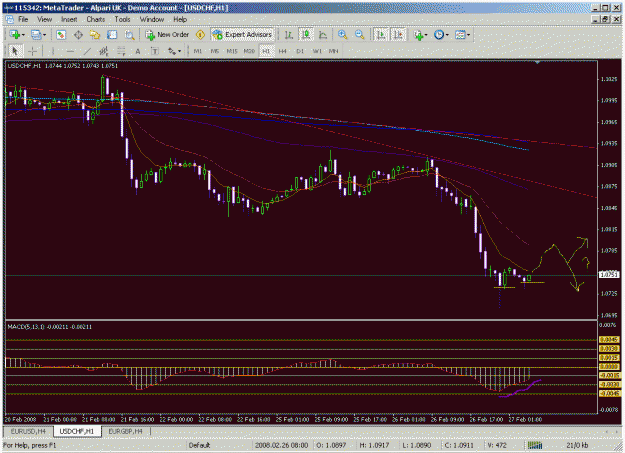Viewport: 625px width, 453px height.
Task: Click the MACD(5,13,1) indicator label
Action: coord(49,327)
